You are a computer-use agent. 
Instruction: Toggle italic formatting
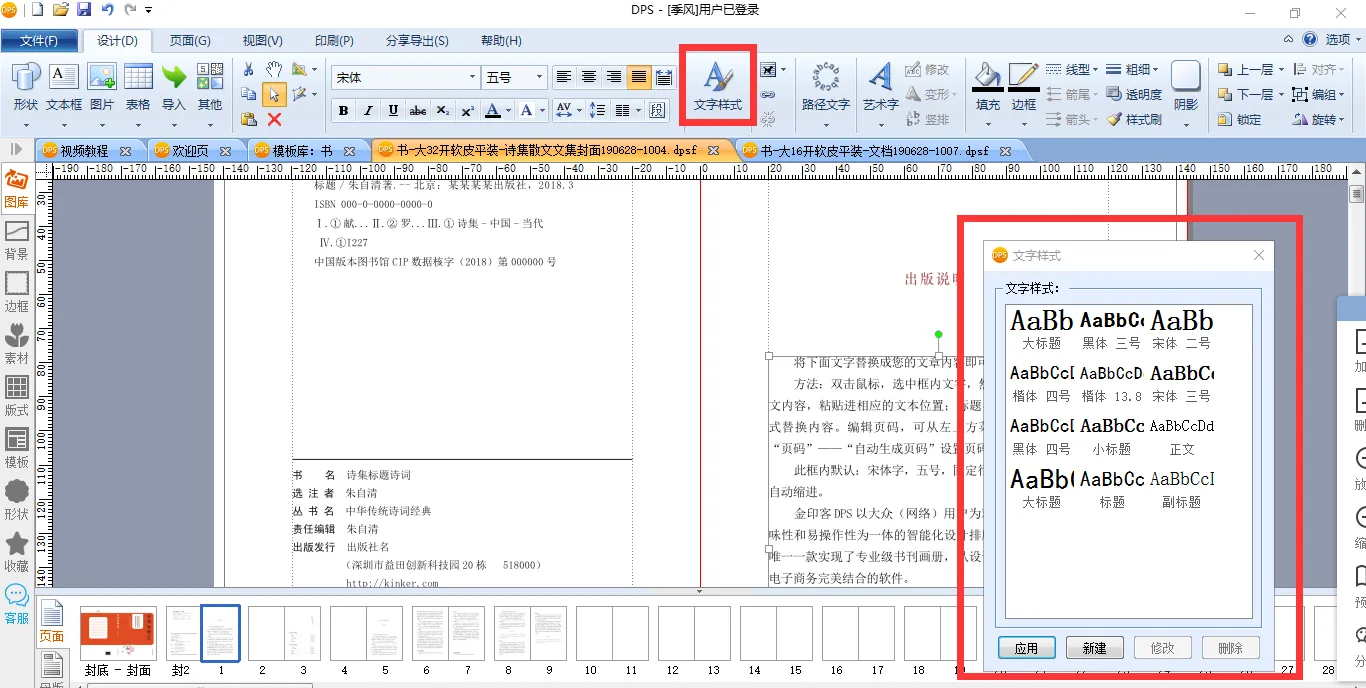[368, 110]
